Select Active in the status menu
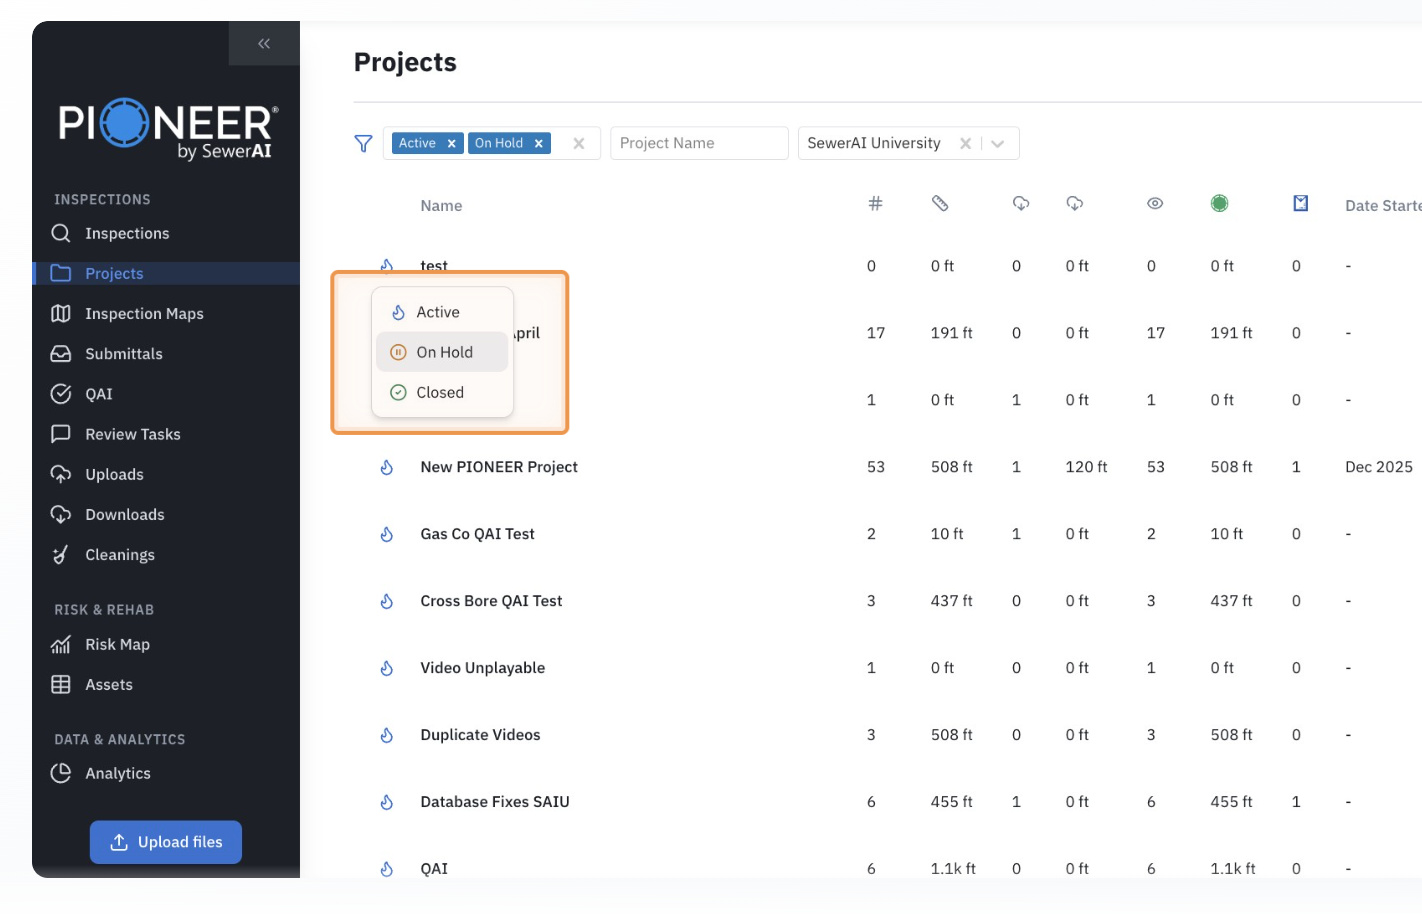Screen dimensions: 1422x914 [438, 312]
